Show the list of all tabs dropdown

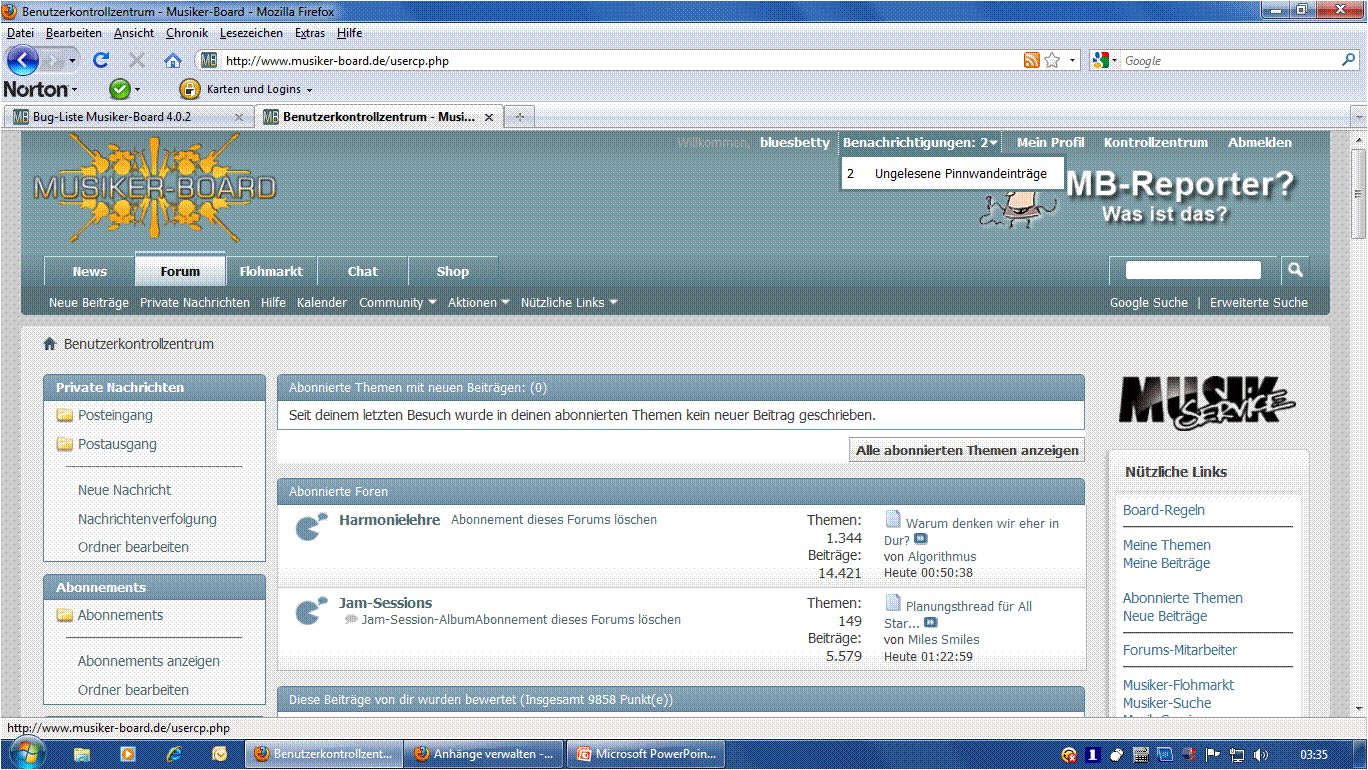point(1357,117)
